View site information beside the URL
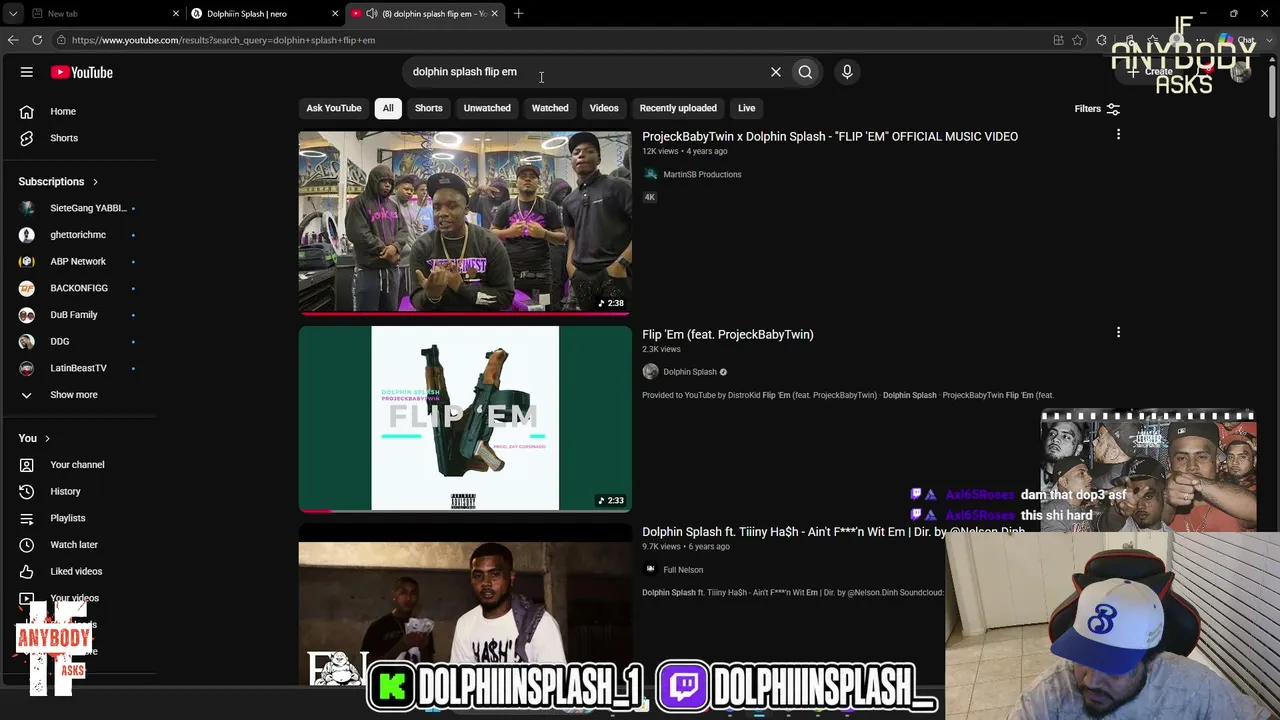Screen dimensions: 1280x720 click(61, 40)
